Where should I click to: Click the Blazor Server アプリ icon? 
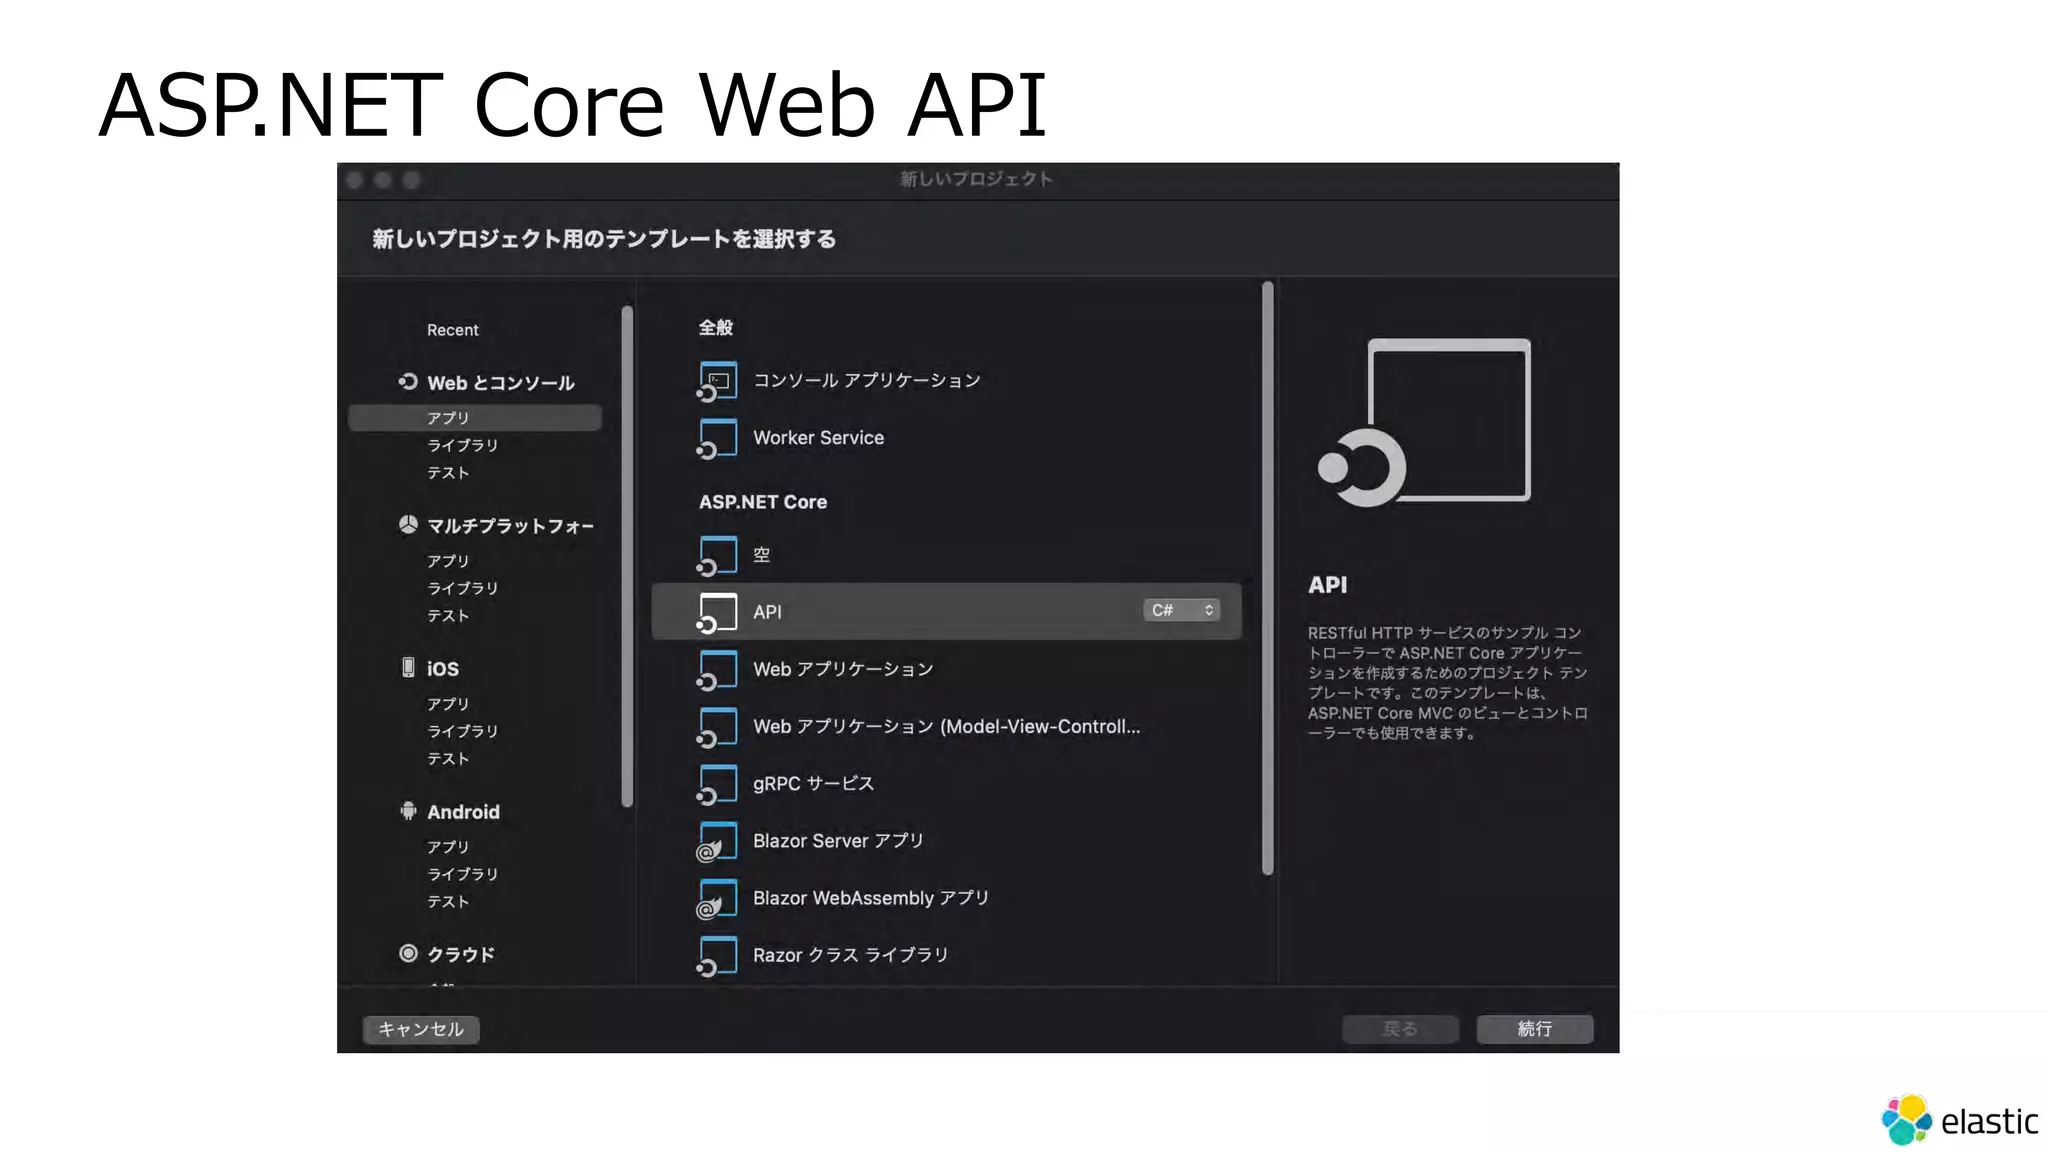[x=717, y=841]
